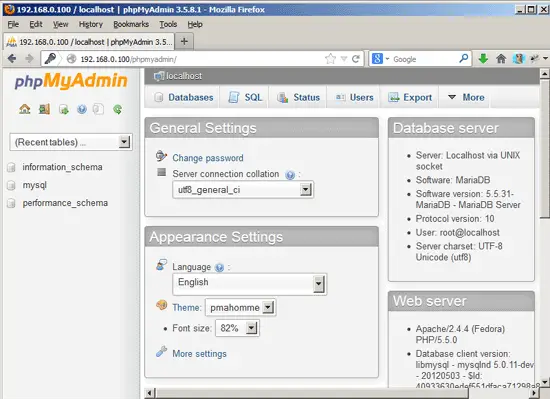The width and height of the screenshot is (550, 399).
Task: Click the mysql database icon
Action: [11, 185]
